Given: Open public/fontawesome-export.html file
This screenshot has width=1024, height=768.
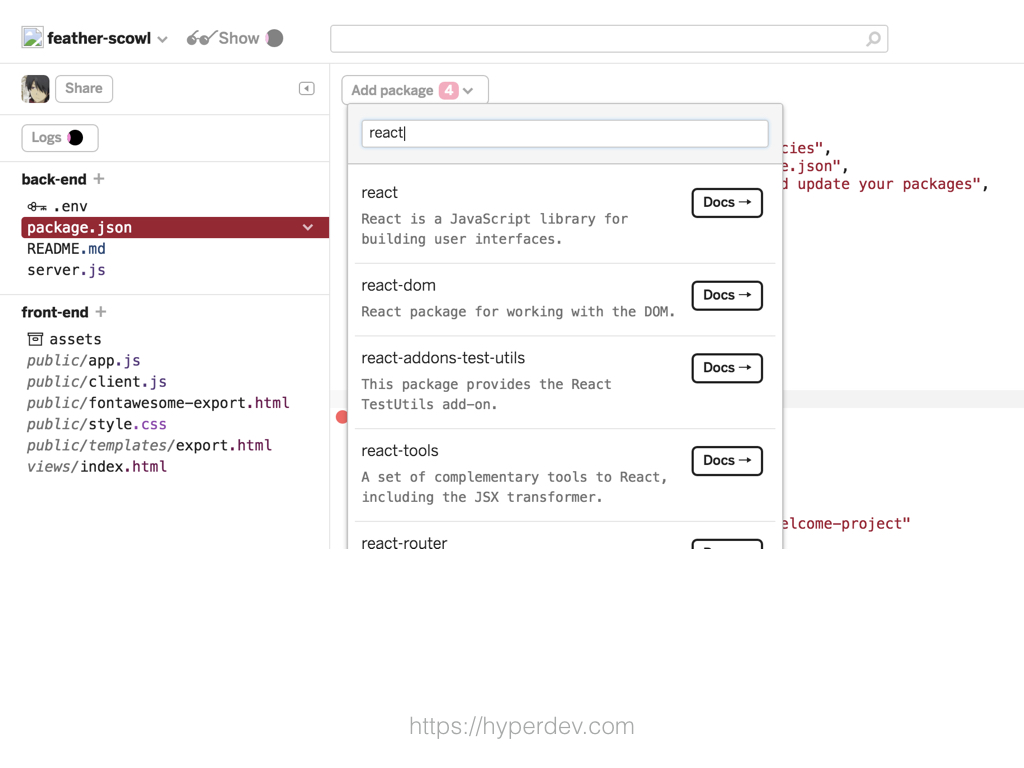Looking at the screenshot, I should pyautogui.click(x=158, y=403).
